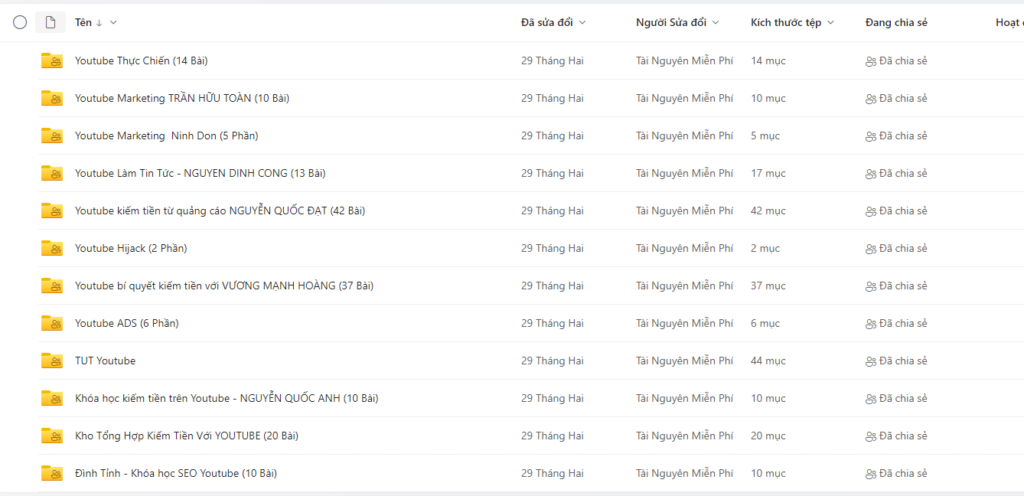The height and width of the screenshot is (496, 1024).
Task: Click the Hoạt column header
Action: pyautogui.click(x=1008, y=22)
